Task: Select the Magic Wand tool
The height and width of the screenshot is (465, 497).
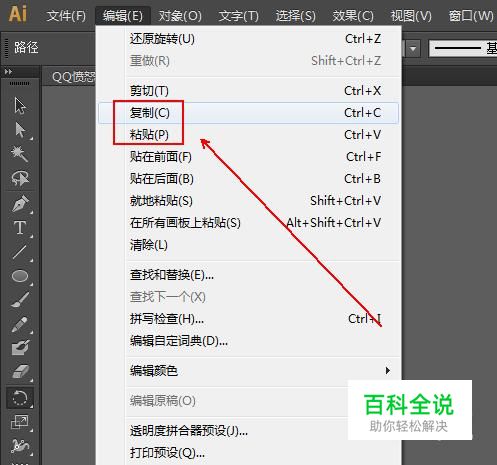Action: click(19, 154)
